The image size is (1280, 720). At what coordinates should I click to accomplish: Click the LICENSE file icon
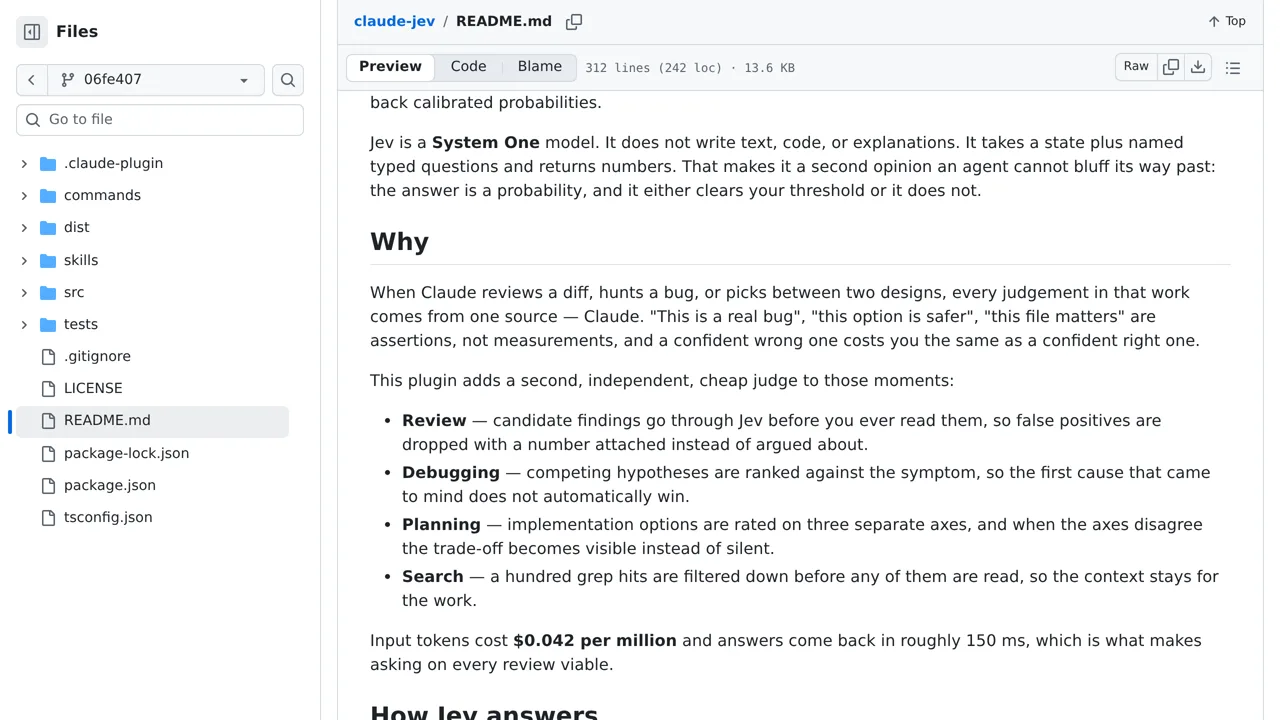(x=48, y=388)
